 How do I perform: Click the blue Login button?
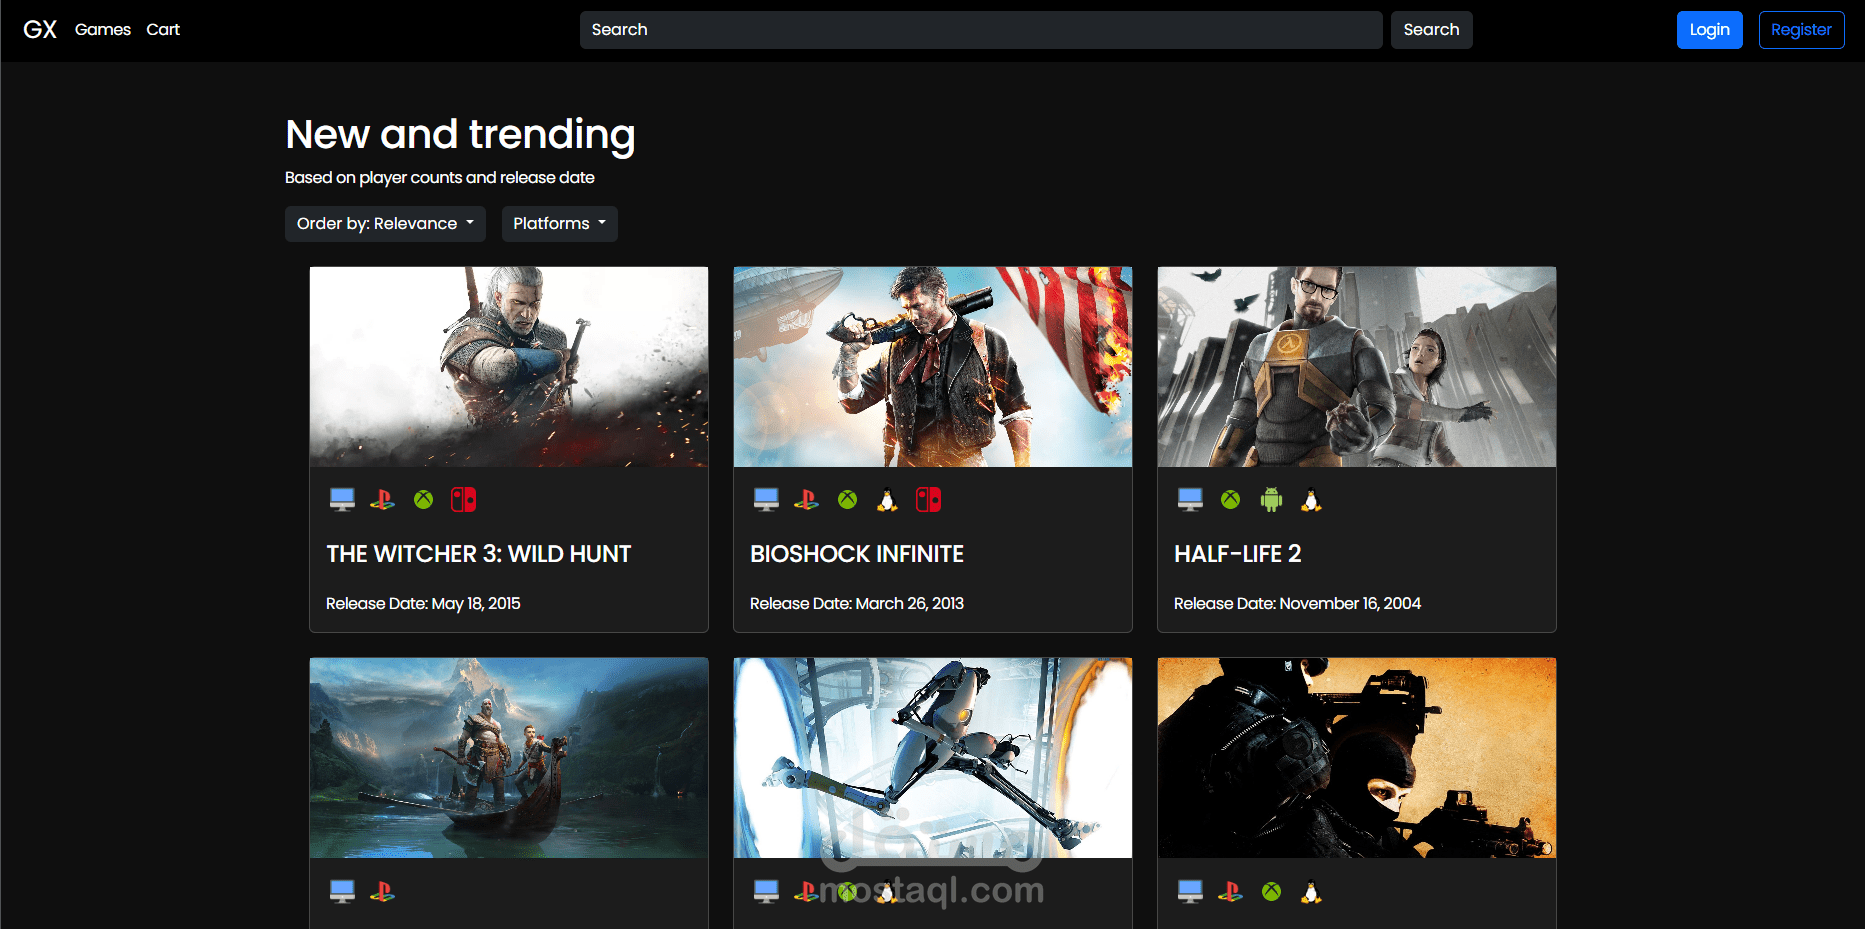pyautogui.click(x=1710, y=30)
